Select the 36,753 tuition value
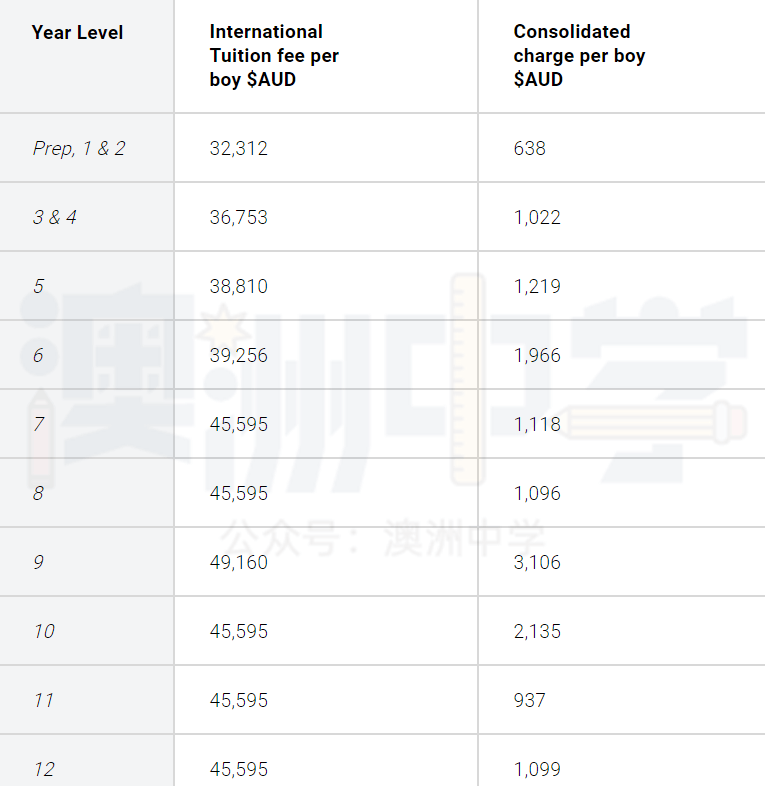Image resolution: width=765 pixels, height=786 pixels. click(x=239, y=217)
